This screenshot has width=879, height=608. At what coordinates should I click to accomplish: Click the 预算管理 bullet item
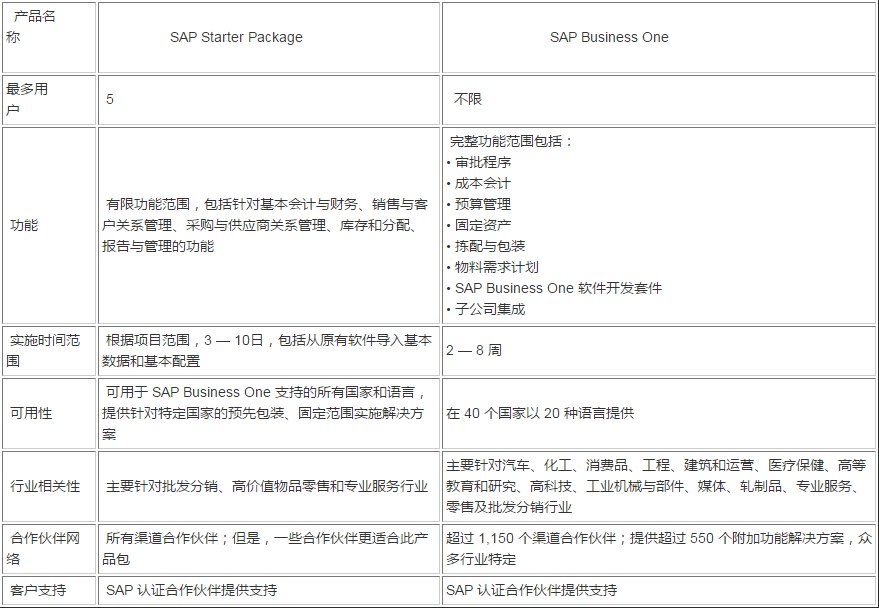[x=479, y=205]
